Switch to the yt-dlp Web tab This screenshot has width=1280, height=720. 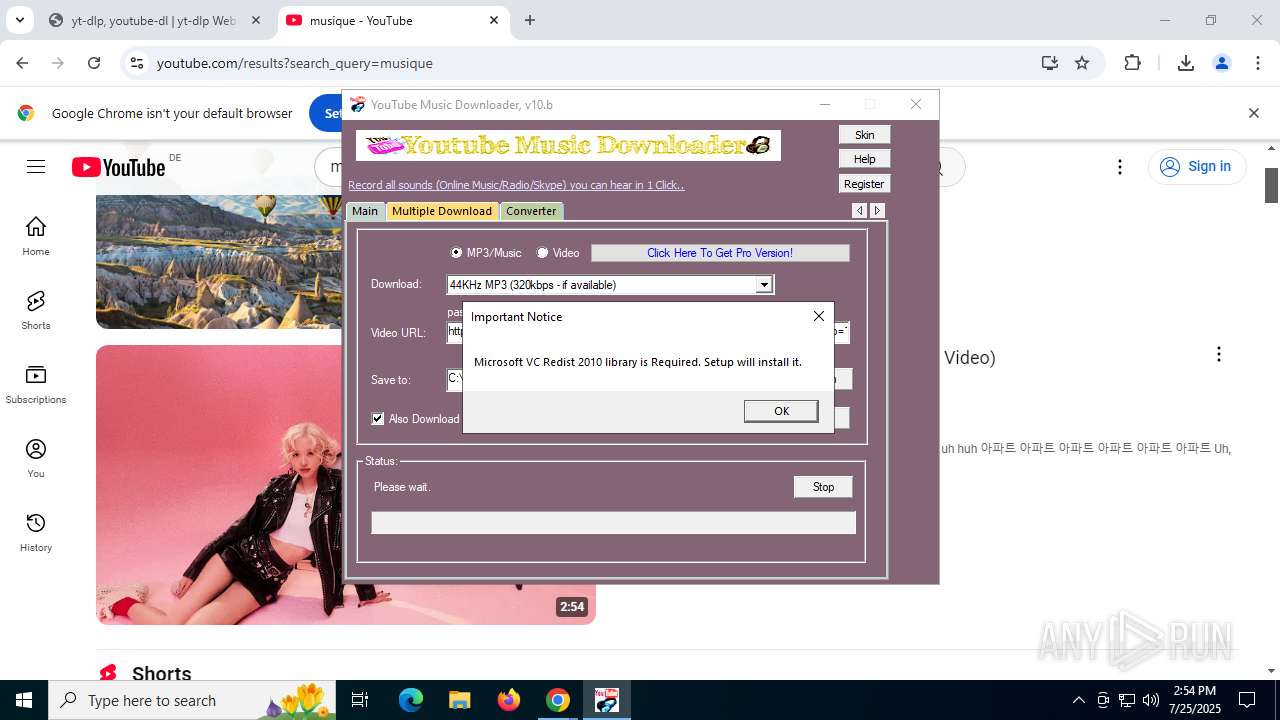pyautogui.click(x=155, y=20)
